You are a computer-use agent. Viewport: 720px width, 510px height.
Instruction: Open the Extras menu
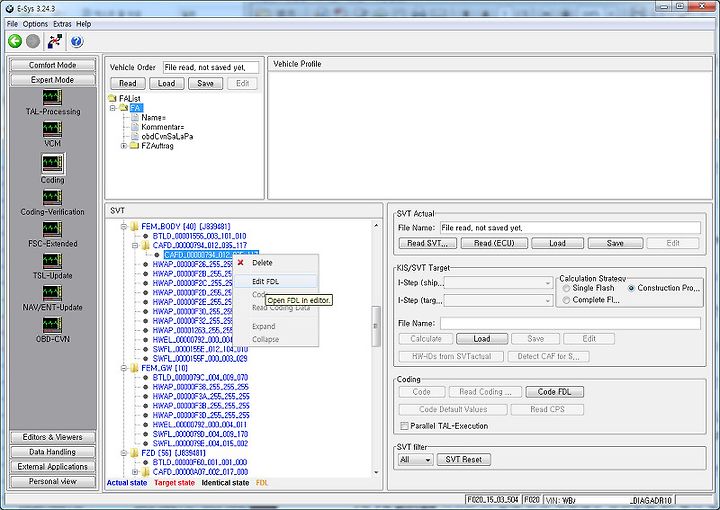click(x=62, y=24)
